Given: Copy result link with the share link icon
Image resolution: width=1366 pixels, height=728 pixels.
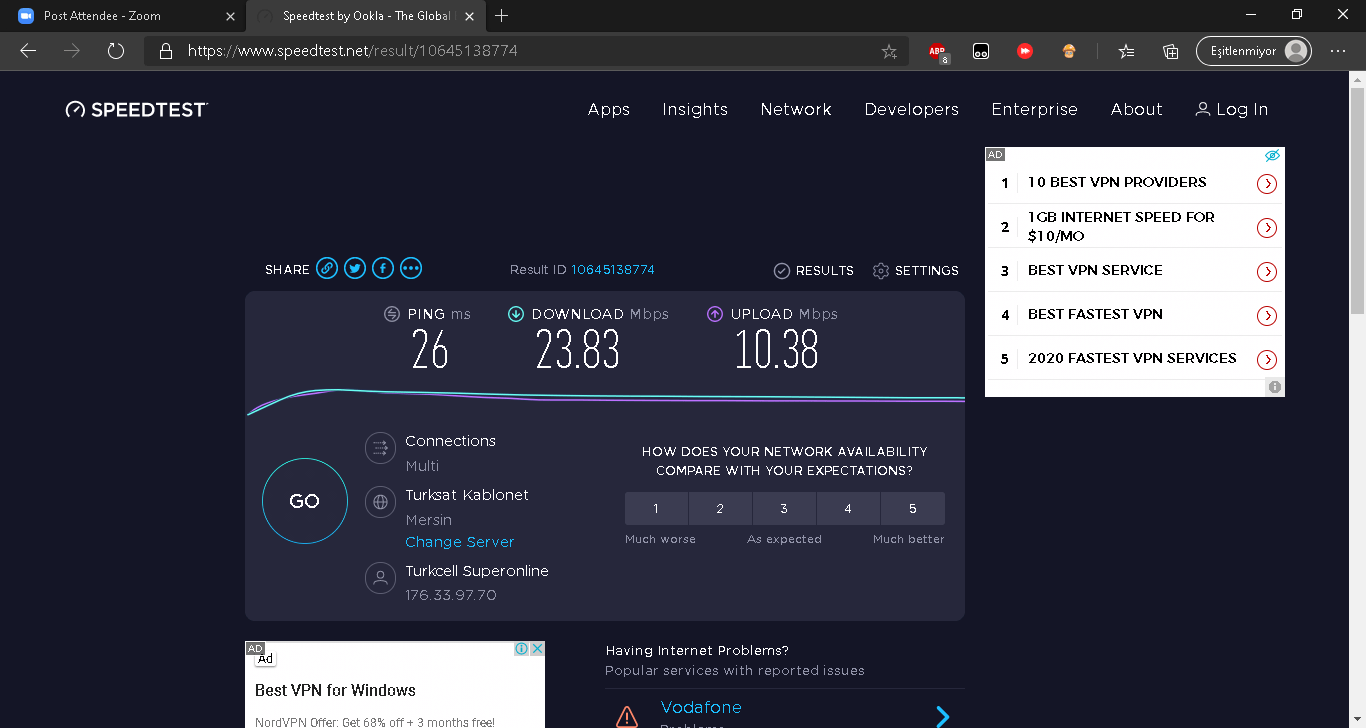Looking at the screenshot, I should click(x=327, y=268).
